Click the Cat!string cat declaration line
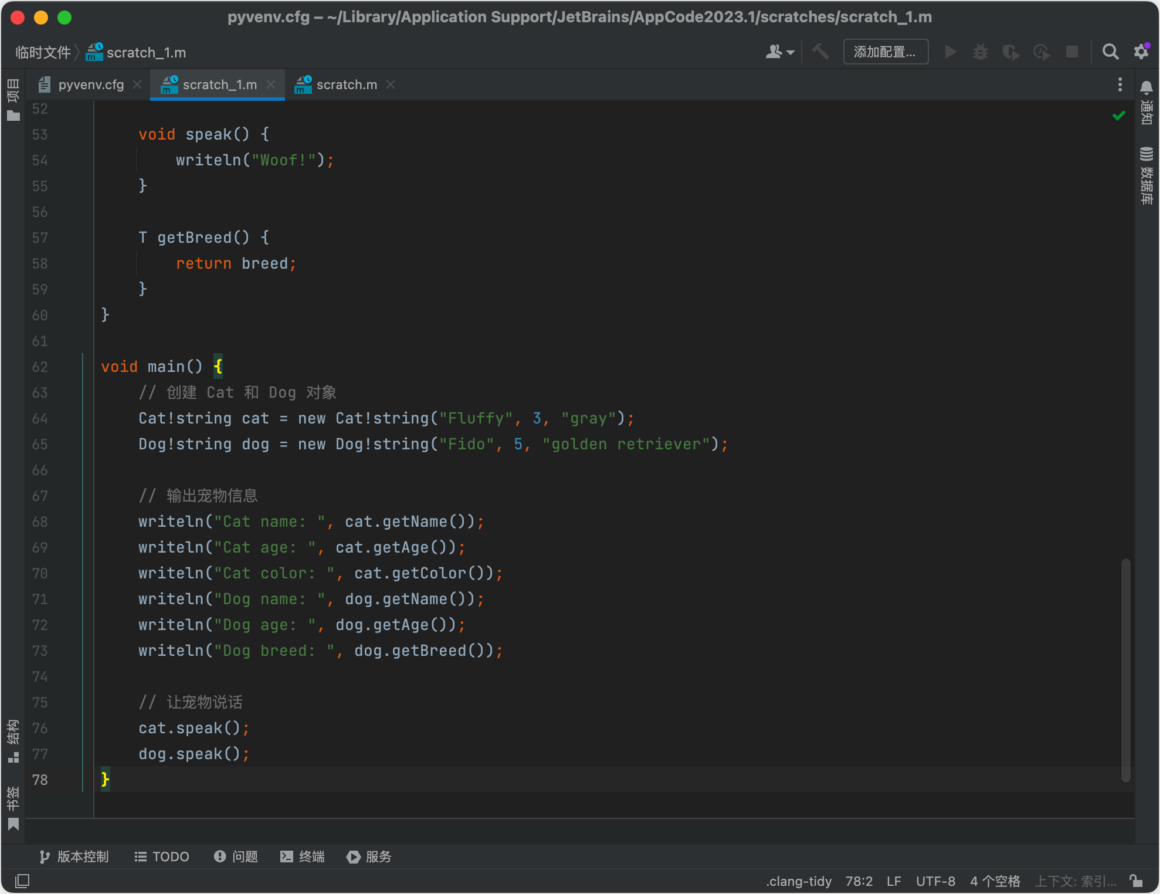This screenshot has width=1160, height=894. pos(386,418)
